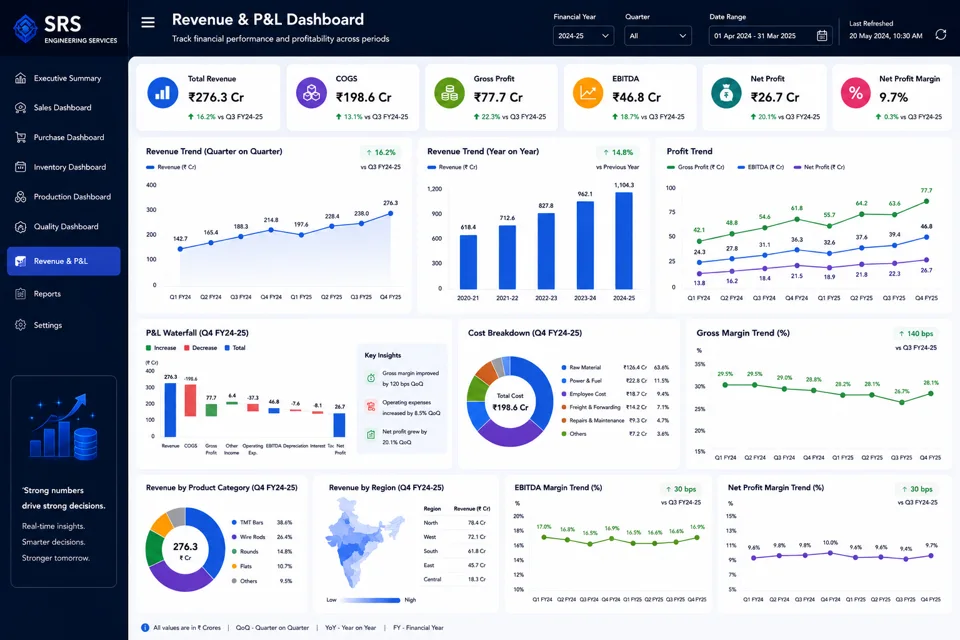Screen dimensions: 960x640
Task: Toggle EBITDA legend in Profit Trend
Action: click(760, 167)
